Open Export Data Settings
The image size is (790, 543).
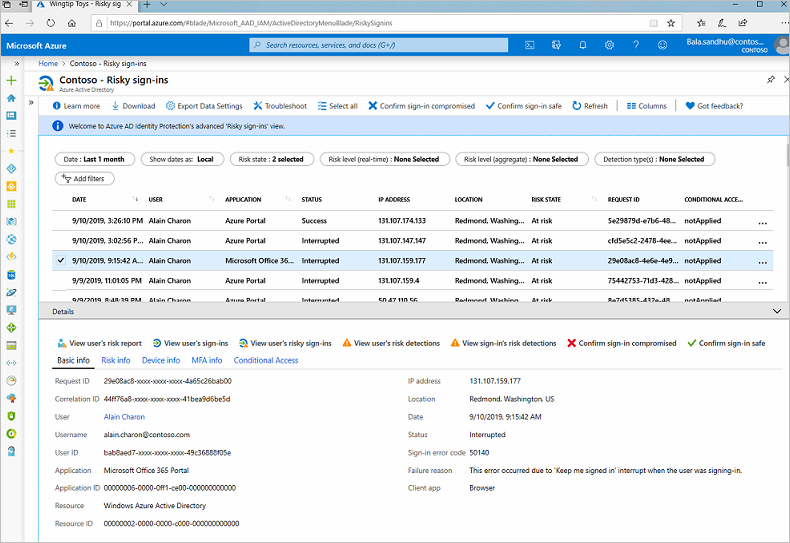coord(204,106)
